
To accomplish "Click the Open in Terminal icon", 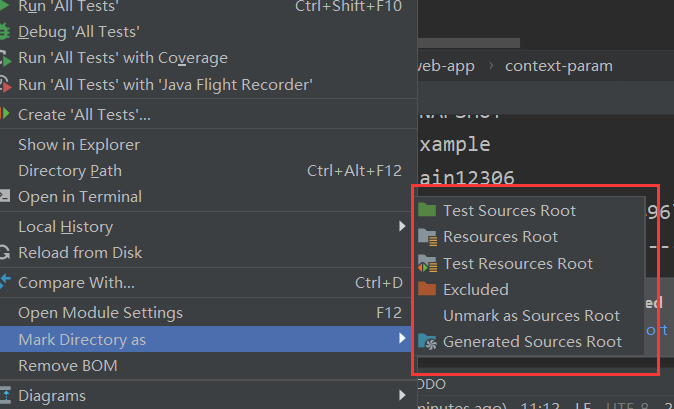I will (4, 196).
